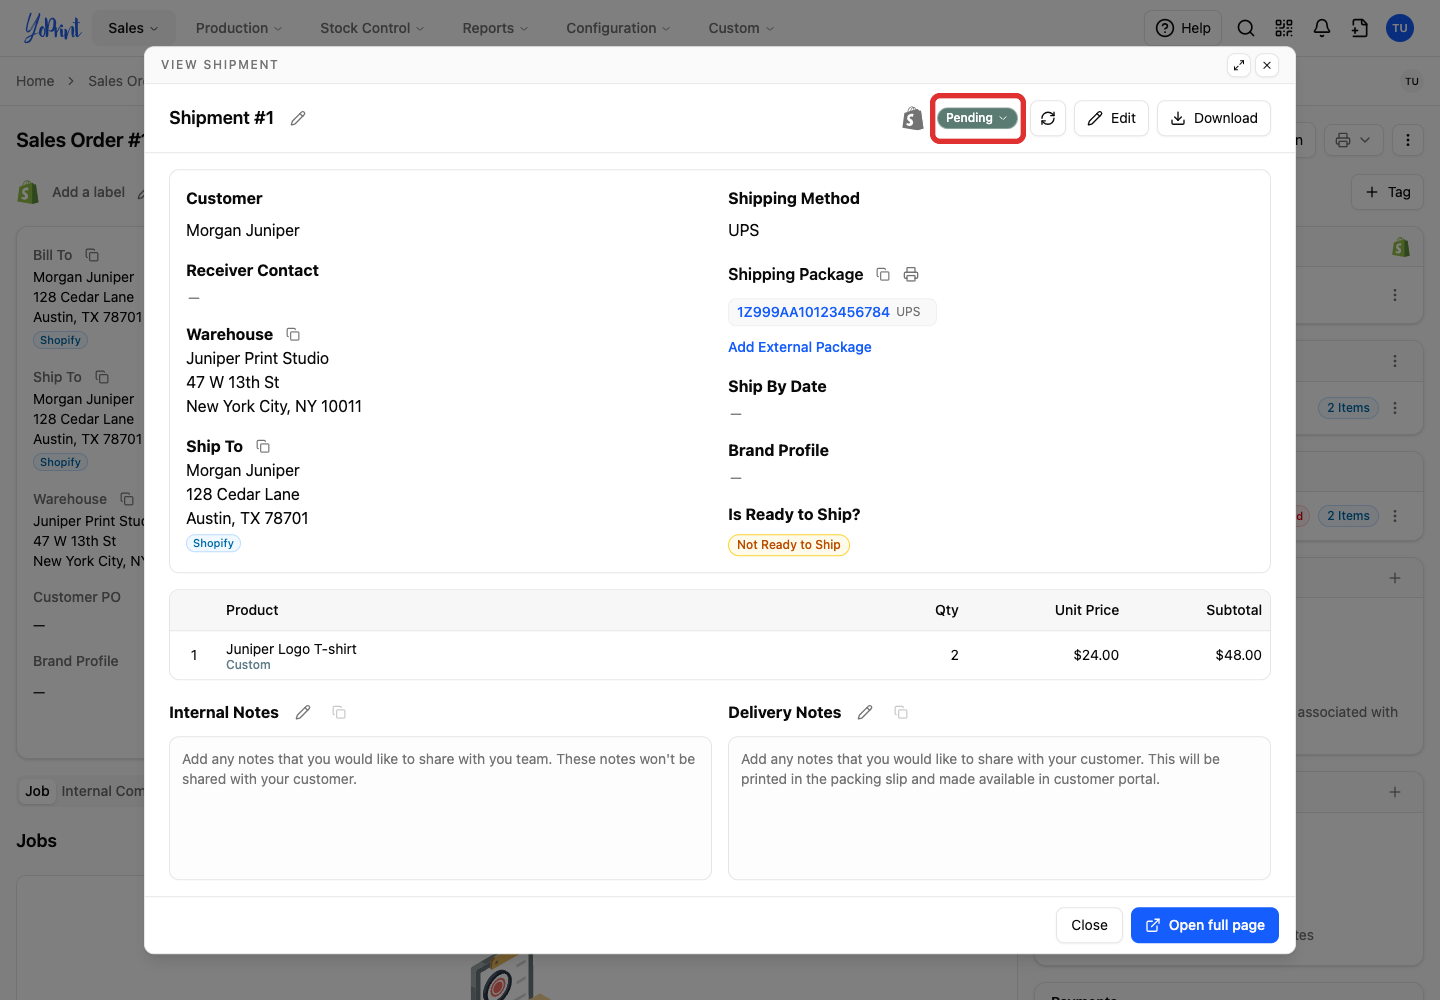Open the sales order more options menu
The image size is (1440, 1000).
point(1408,140)
